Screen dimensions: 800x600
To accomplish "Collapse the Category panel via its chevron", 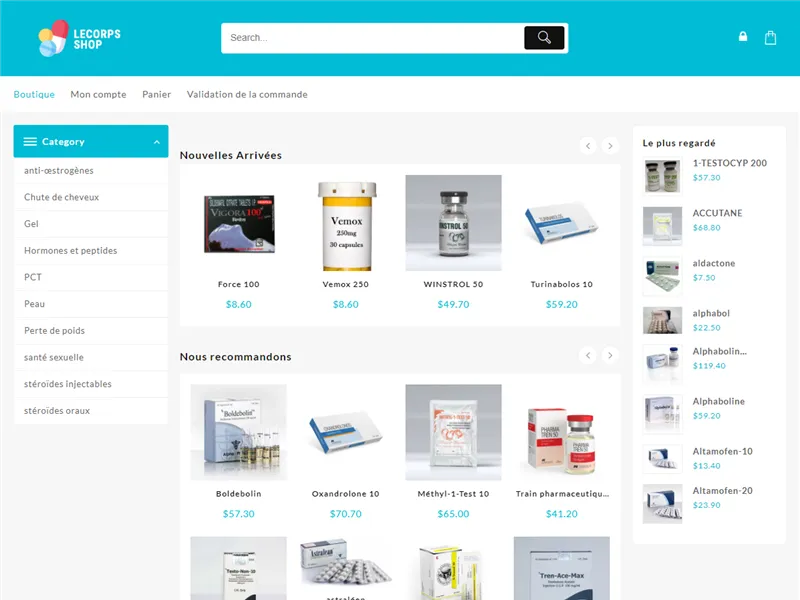I will [x=158, y=141].
